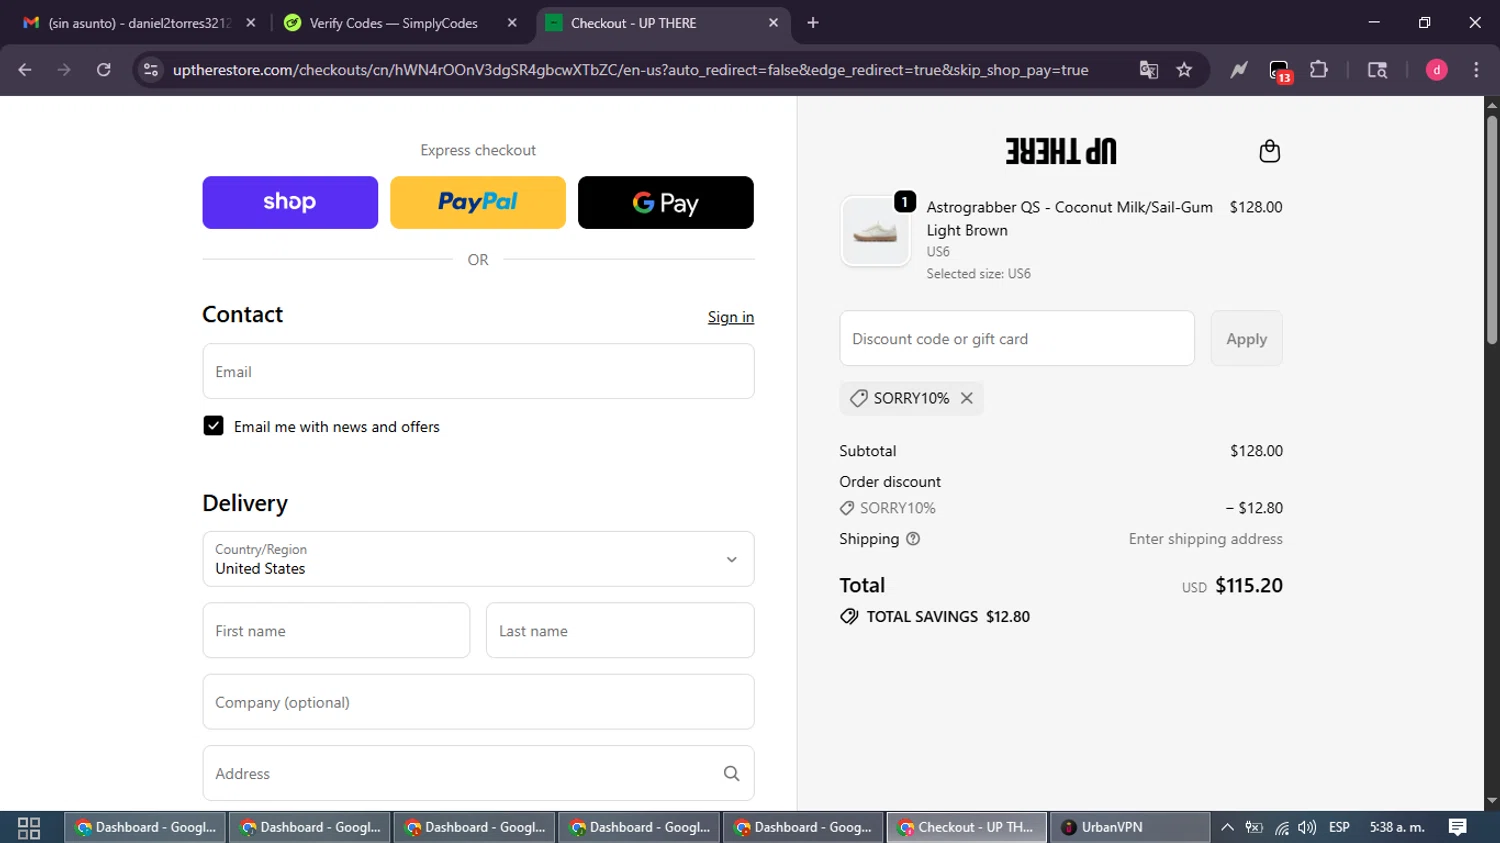Translate this page icon

(1148, 70)
